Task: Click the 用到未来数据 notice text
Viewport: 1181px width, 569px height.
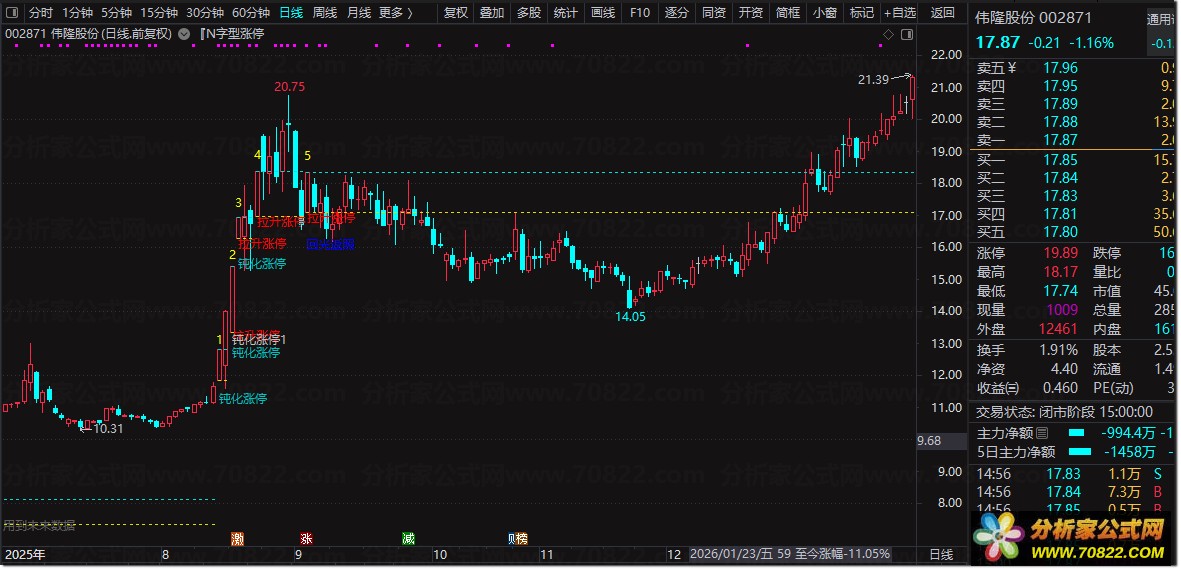Action: point(39,526)
